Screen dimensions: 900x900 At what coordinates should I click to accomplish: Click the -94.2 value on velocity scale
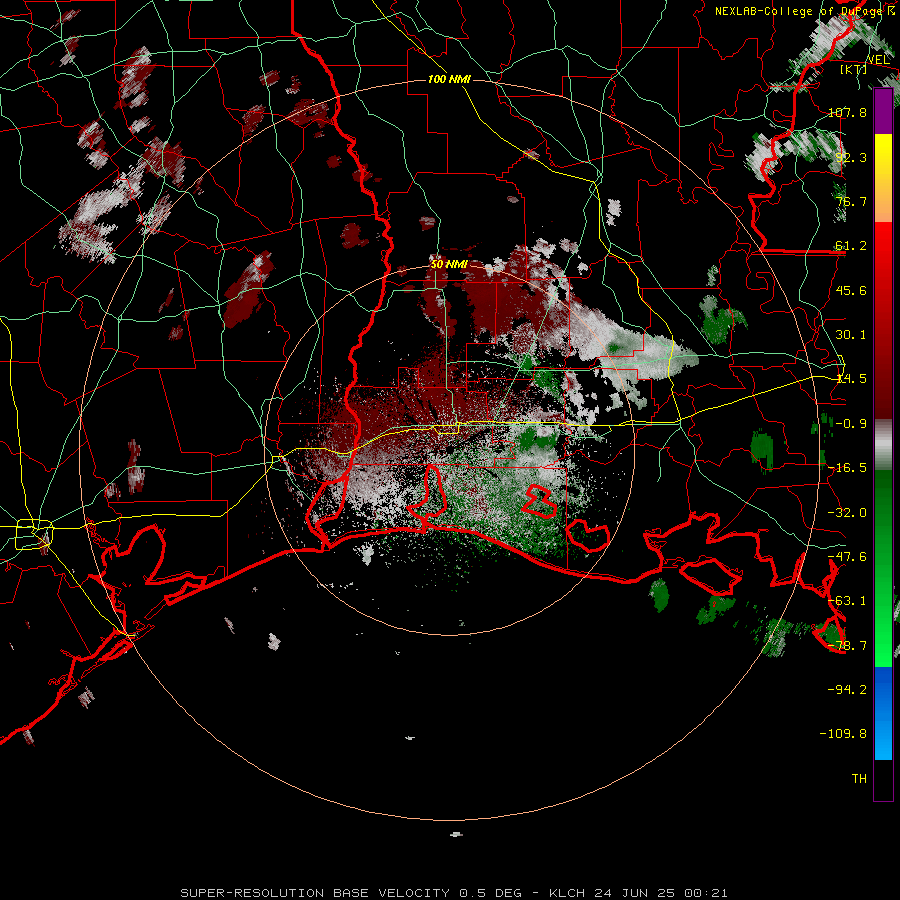[847, 690]
